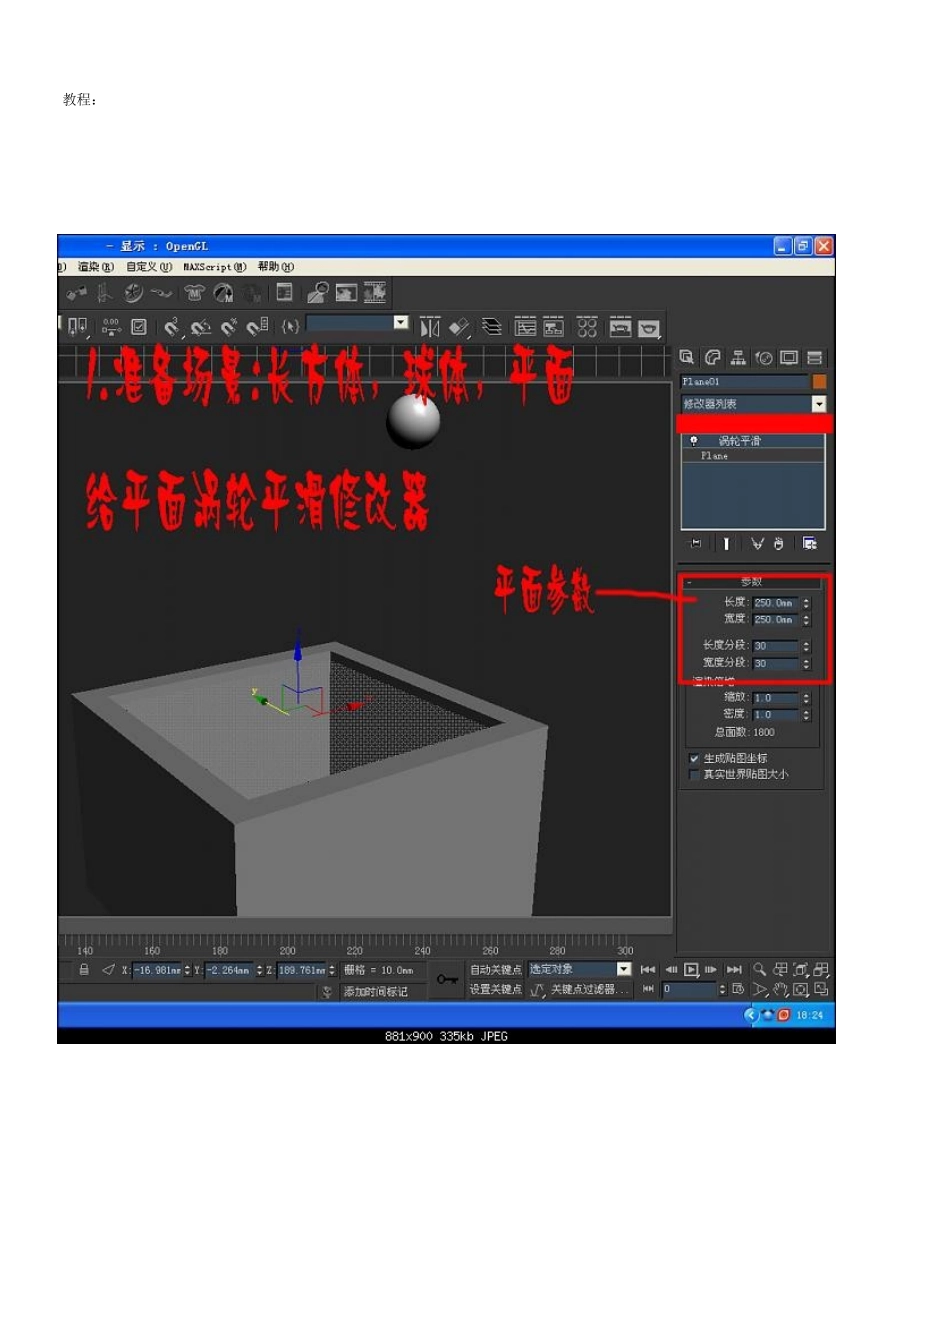Image resolution: width=950 pixels, height=1344 pixels.
Task: Enable 生成贴图坐标 checkbox
Action: coord(694,758)
